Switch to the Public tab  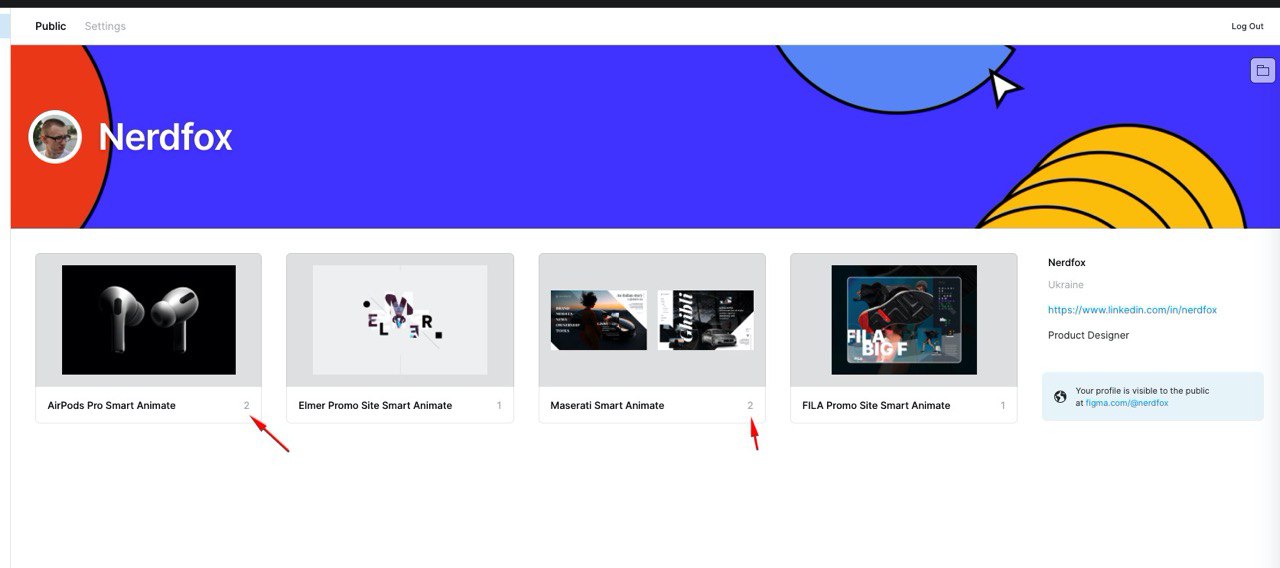click(50, 26)
